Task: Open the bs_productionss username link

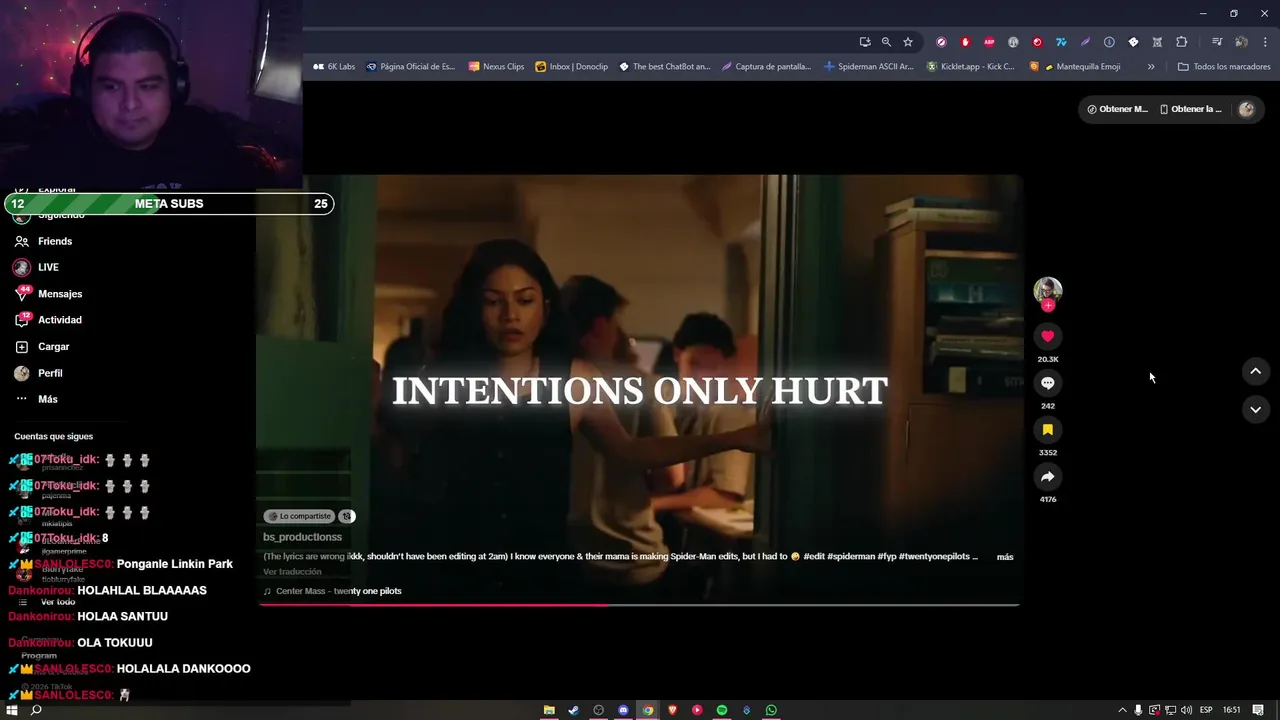Action: point(302,537)
